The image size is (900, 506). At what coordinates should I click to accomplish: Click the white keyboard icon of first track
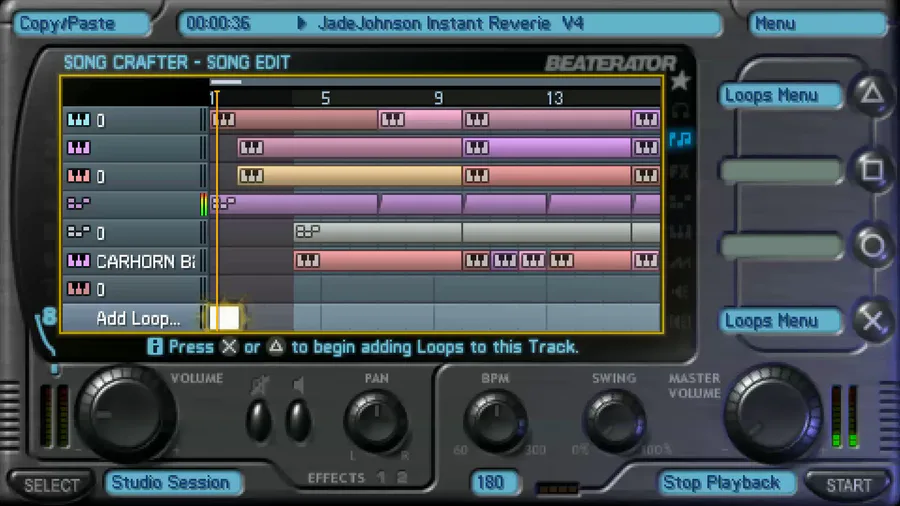tap(79, 119)
